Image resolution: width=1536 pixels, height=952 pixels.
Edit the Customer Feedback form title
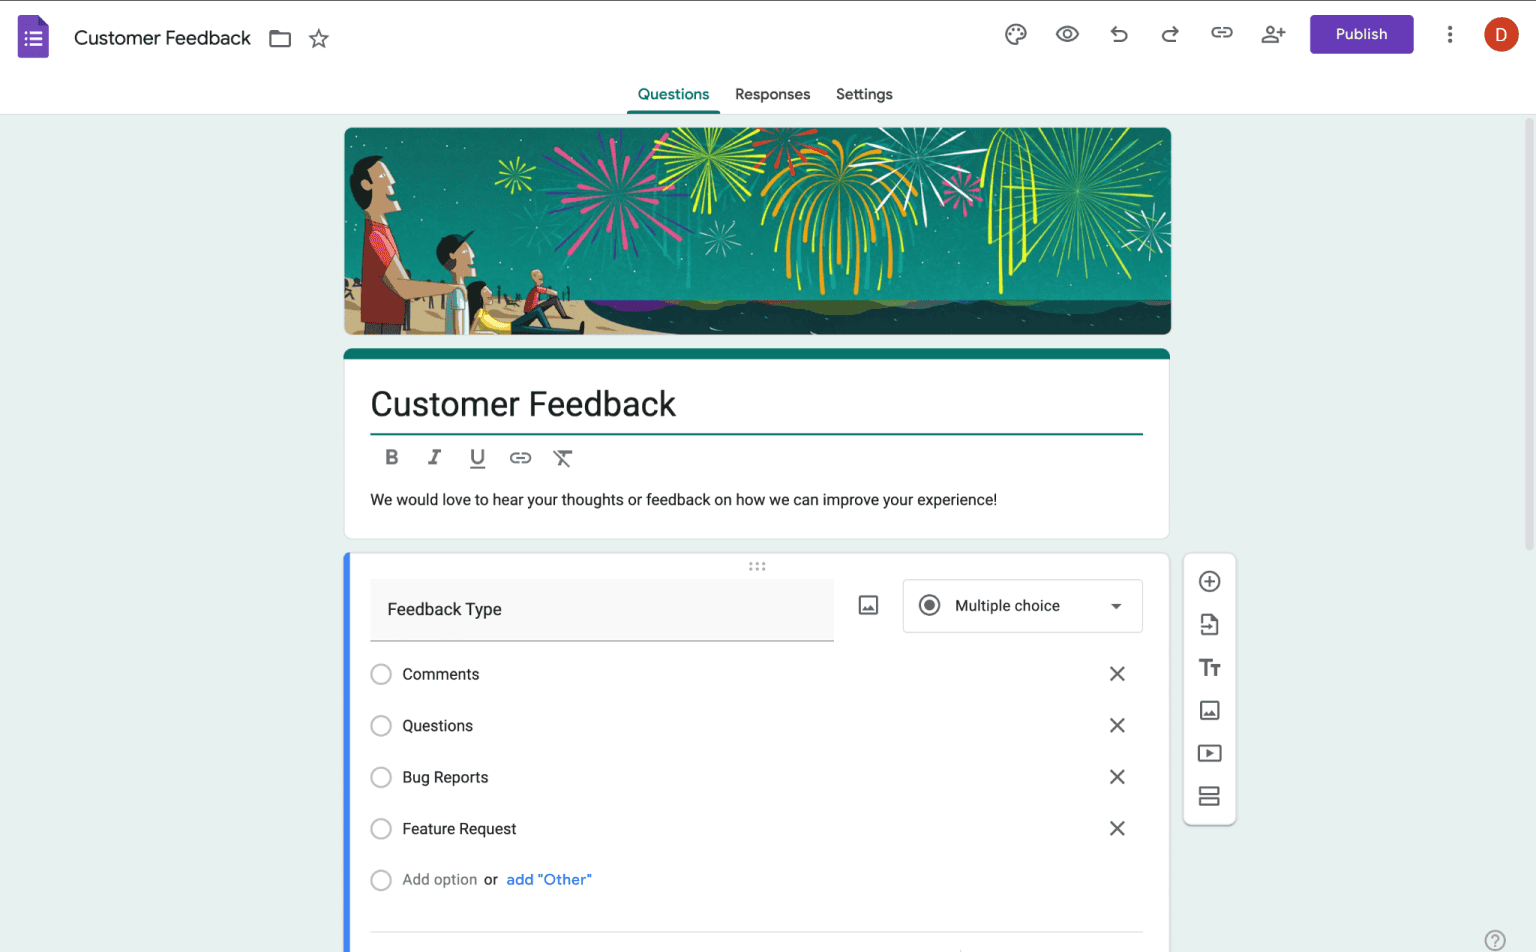pos(756,404)
